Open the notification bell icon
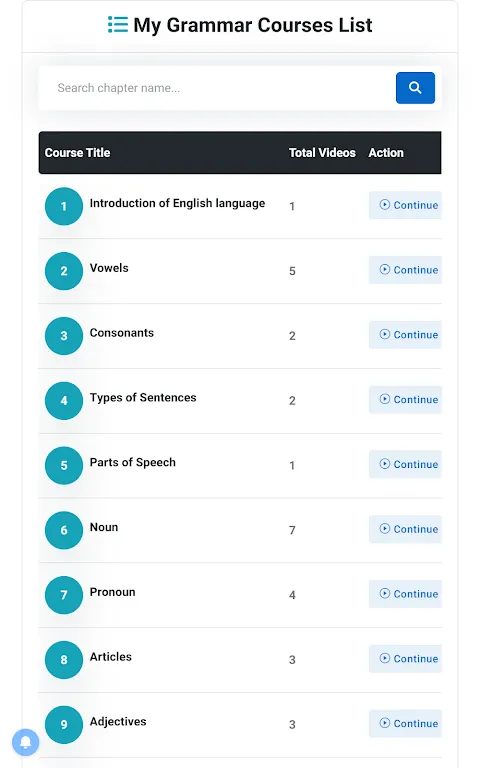Image resolution: width=480 pixels, height=768 pixels. click(25, 742)
